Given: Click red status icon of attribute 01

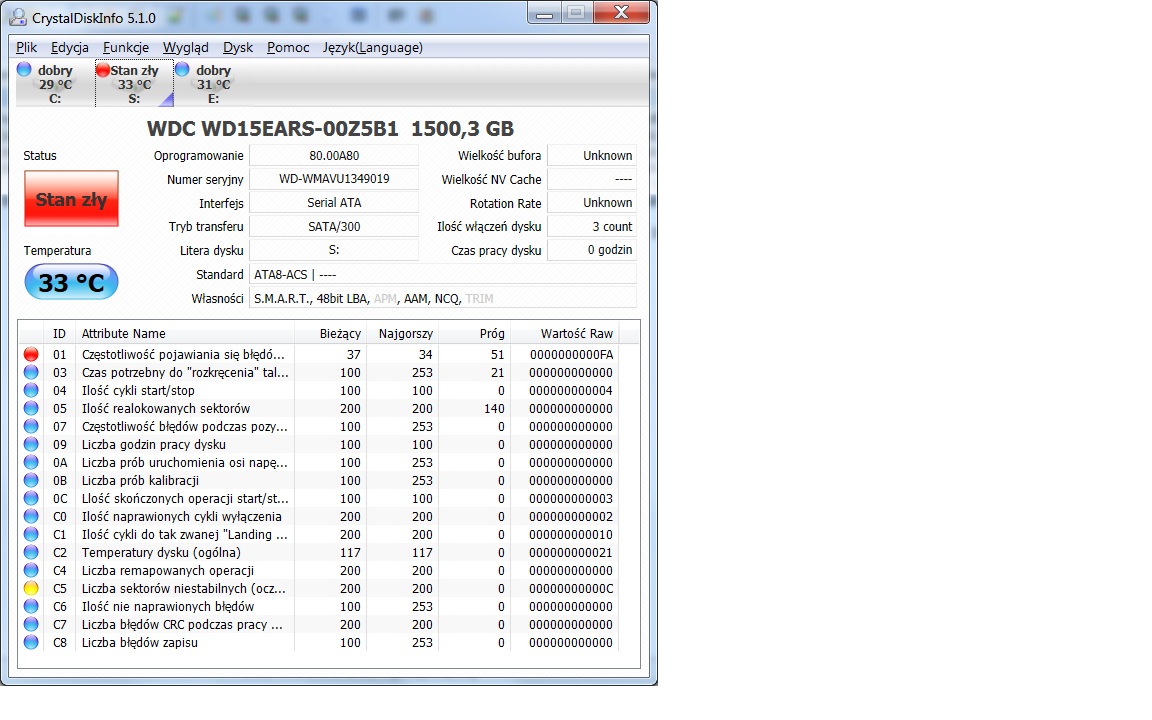Looking at the screenshot, I should click(x=31, y=354).
